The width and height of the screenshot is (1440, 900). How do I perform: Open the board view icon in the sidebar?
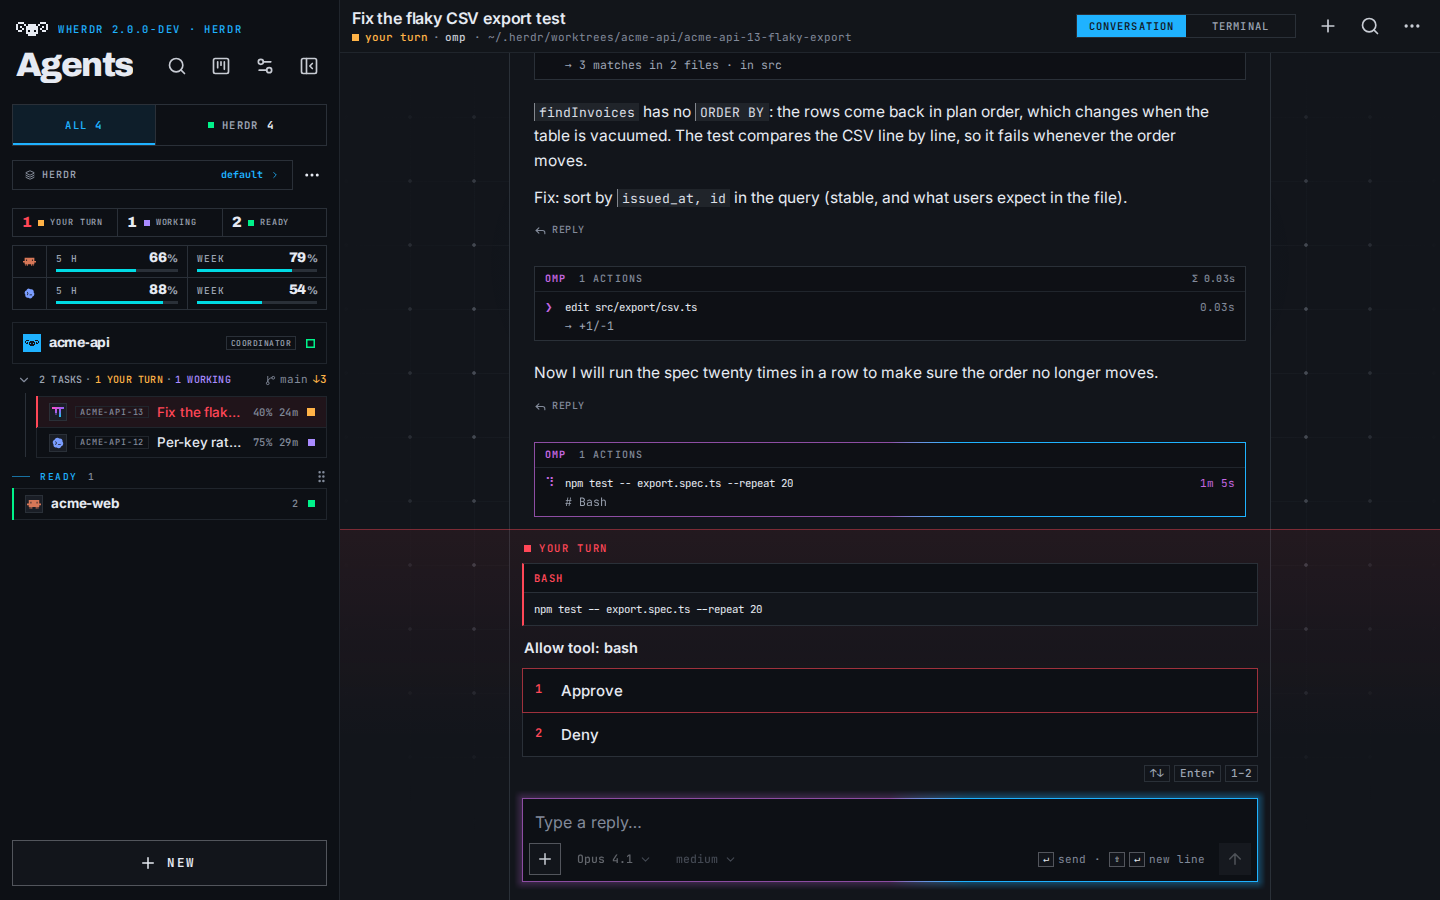click(x=221, y=66)
